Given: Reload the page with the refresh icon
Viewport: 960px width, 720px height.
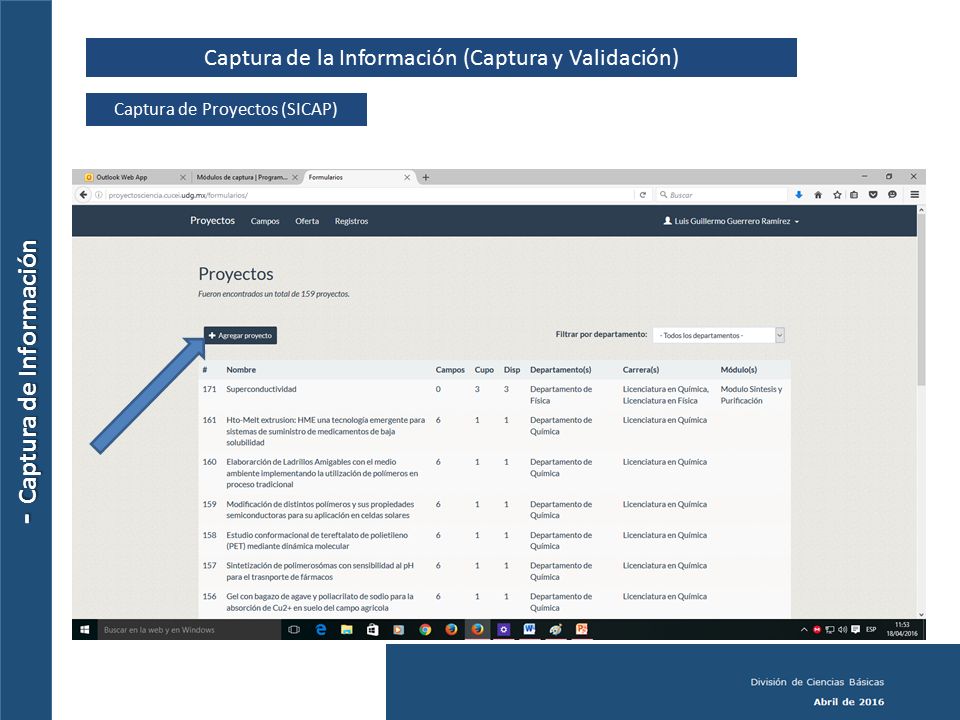Looking at the screenshot, I should point(642,195).
